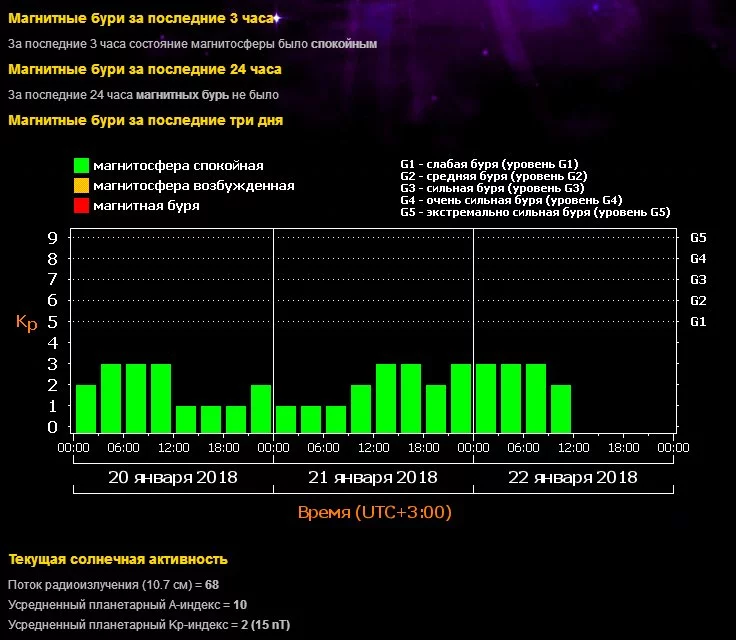Screen dimensions: 736x640
Task: Click the '21 января 2018' date label
Action: pyautogui.click(x=373, y=478)
